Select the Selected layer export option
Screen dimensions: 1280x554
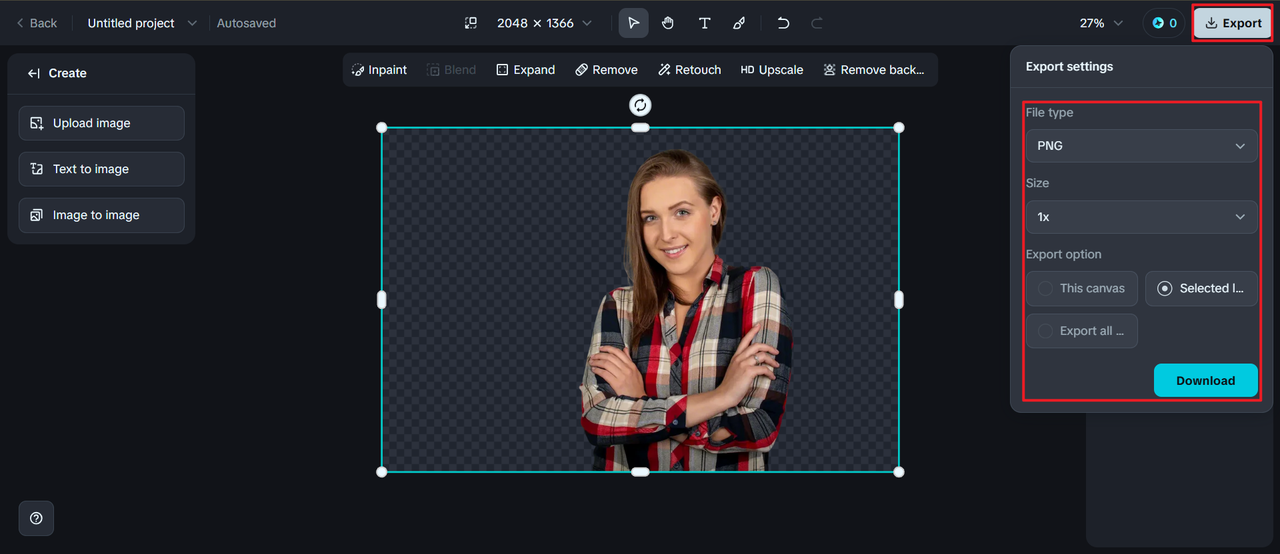point(1201,288)
